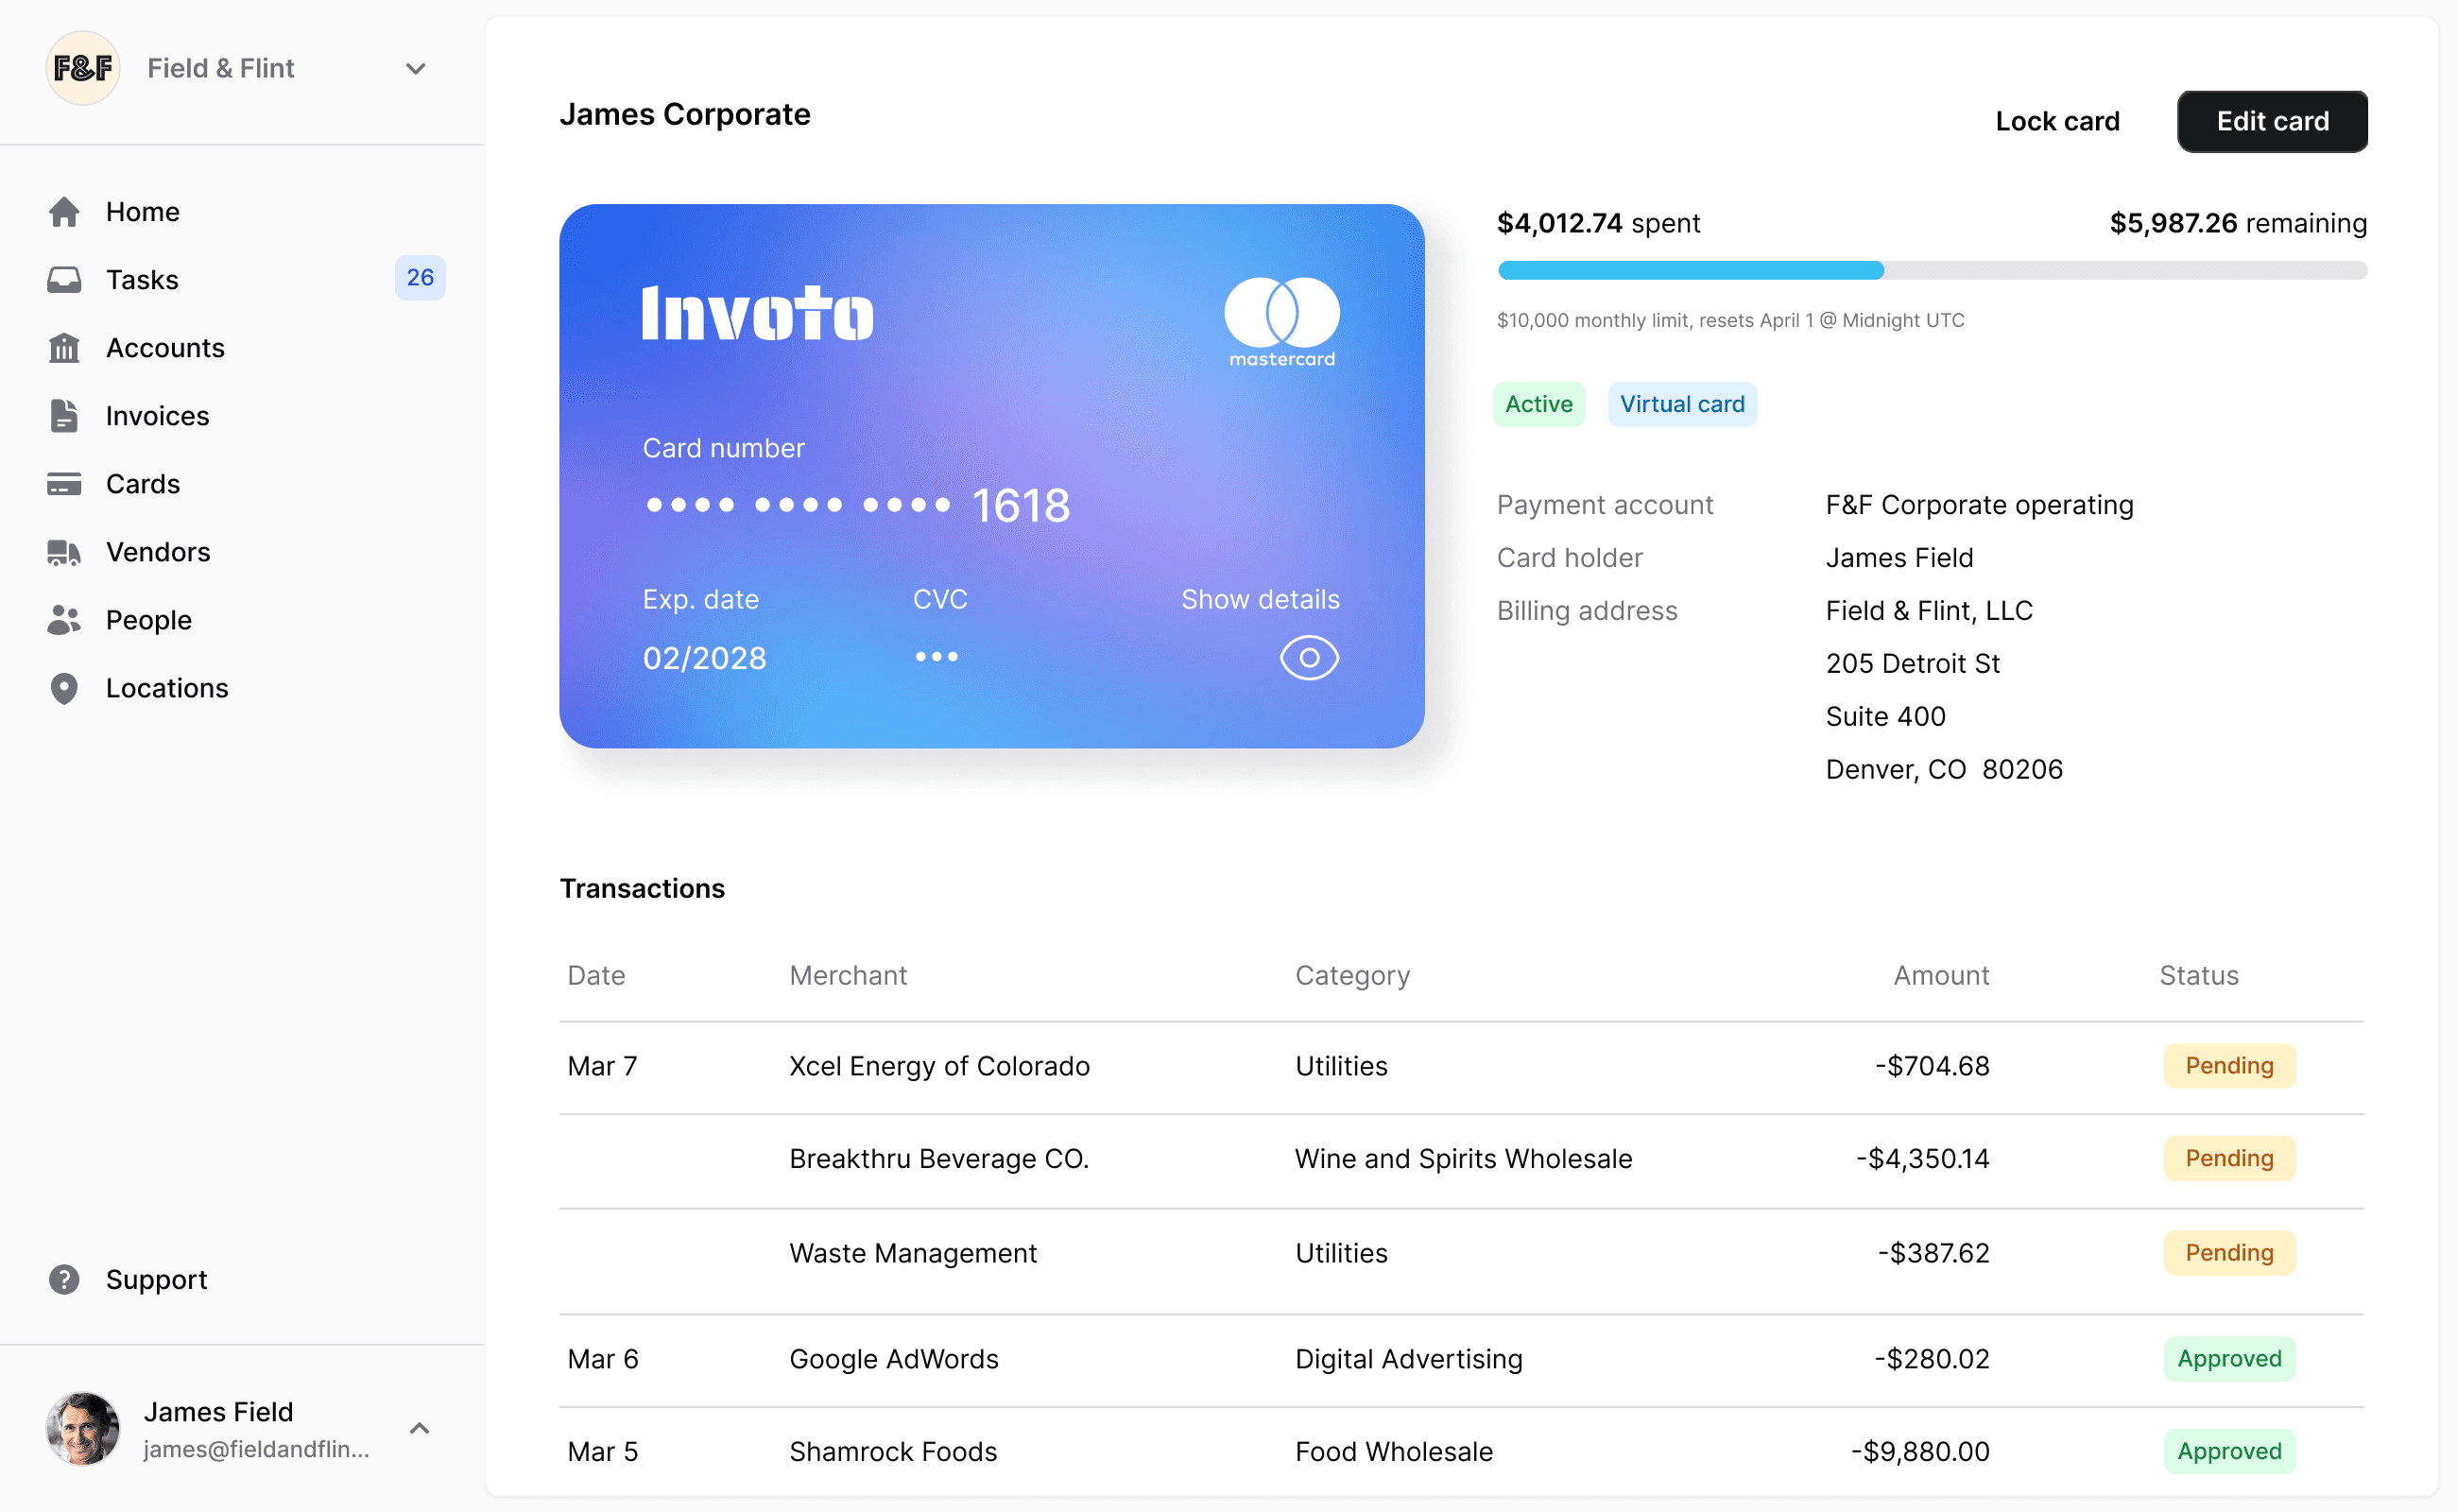2457x1512 pixels.
Task: Open the Home section
Action: [x=141, y=211]
